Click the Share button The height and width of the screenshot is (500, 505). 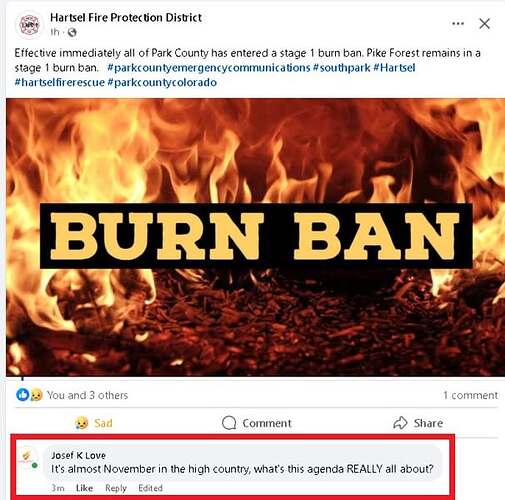[x=418, y=423]
